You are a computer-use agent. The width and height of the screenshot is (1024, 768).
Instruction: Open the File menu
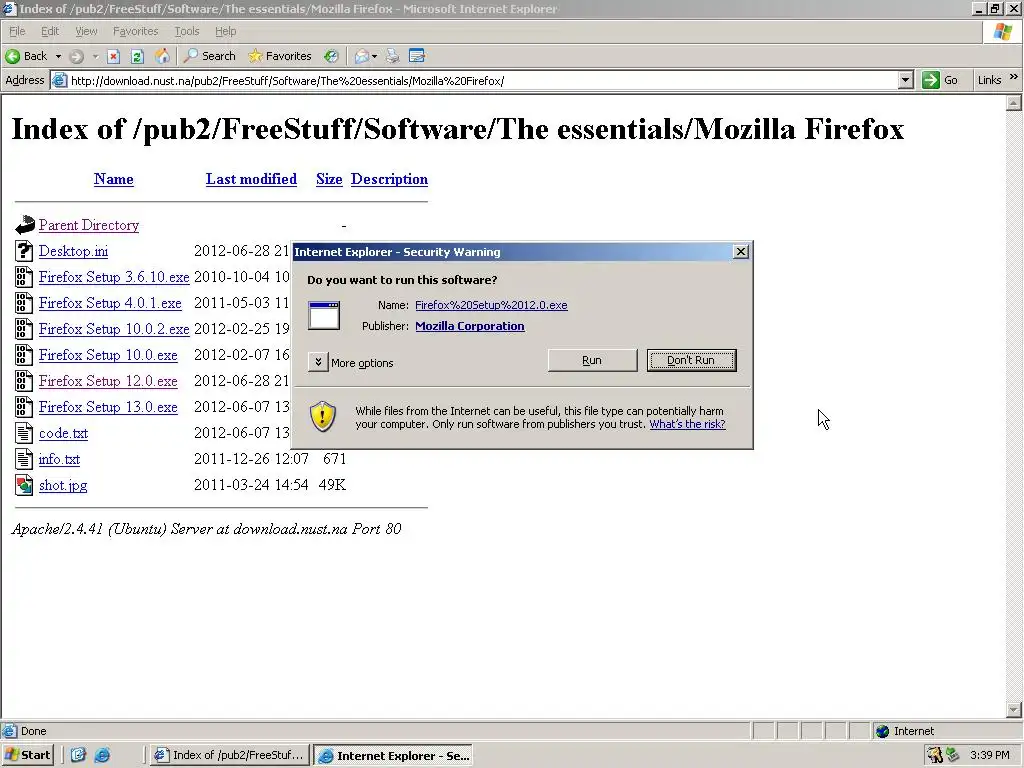coord(17,31)
